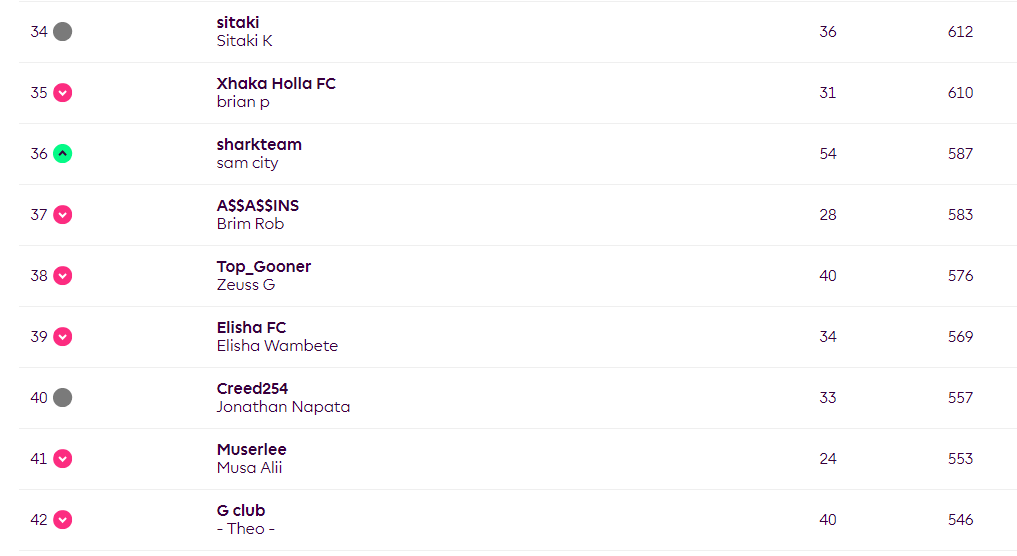
Task: Click the total points 612 for sitaki
Action: pos(960,31)
